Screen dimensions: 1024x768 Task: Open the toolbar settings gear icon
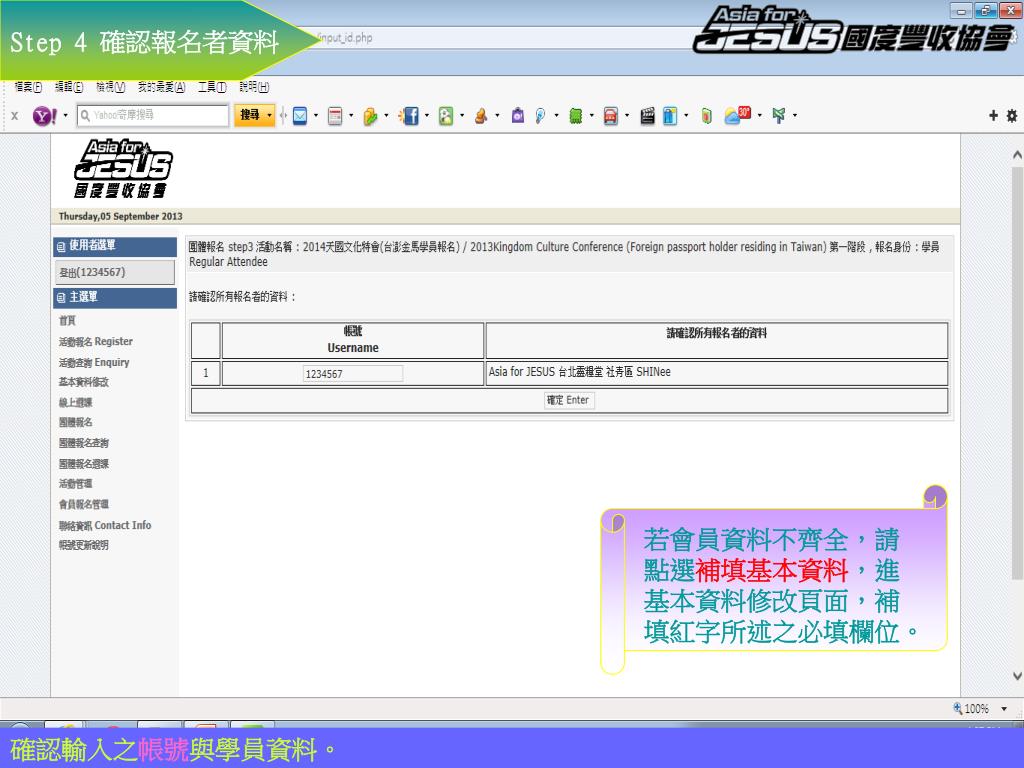point(1012,116)
